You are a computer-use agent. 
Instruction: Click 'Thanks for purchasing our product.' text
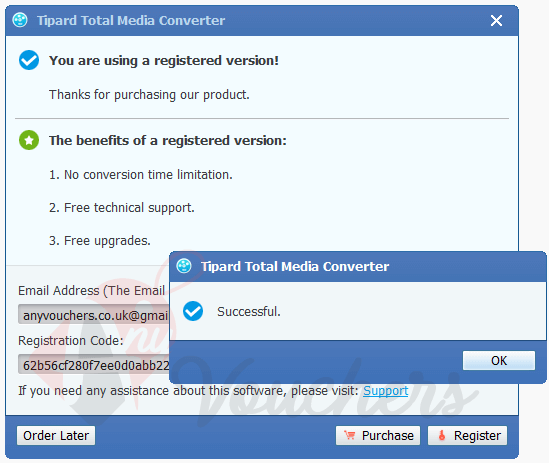[149, 95]
